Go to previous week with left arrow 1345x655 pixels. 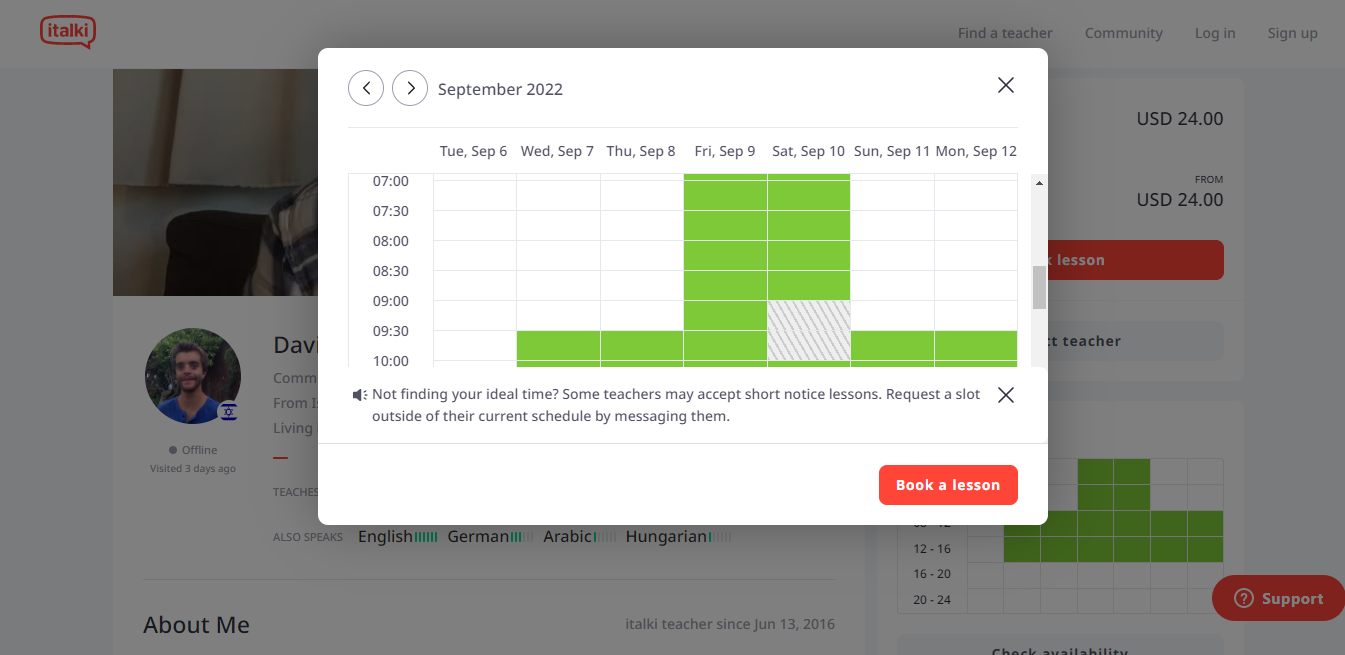(366, 88)
